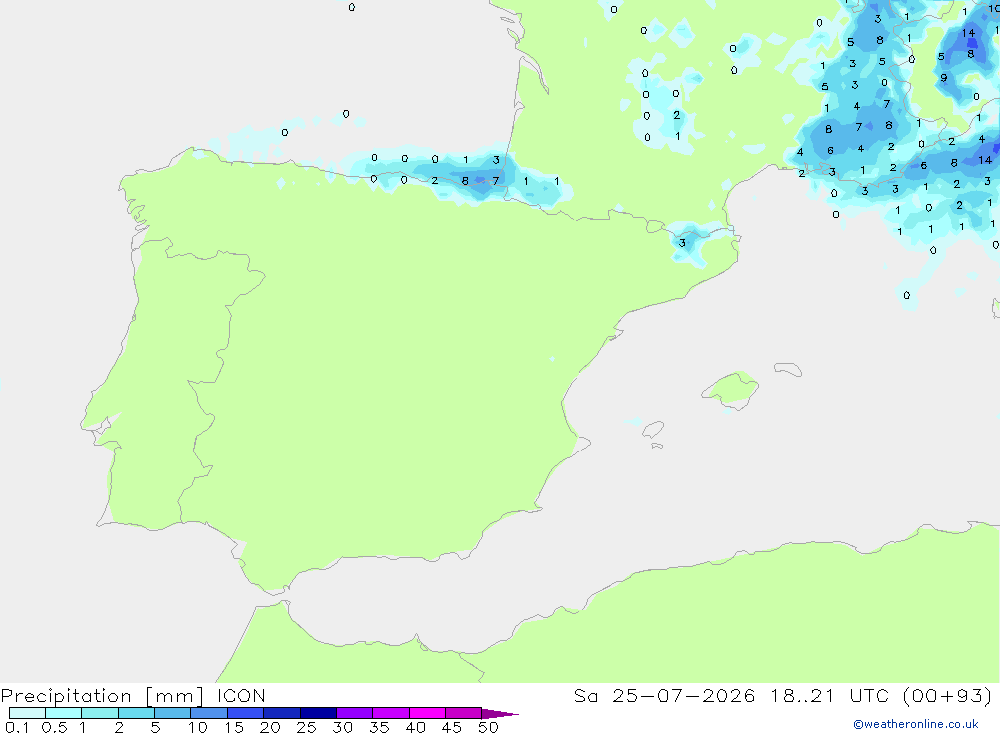The image size is (1000, 733).
Task: Click the legend label '0.5'
Action: (54, 727)
